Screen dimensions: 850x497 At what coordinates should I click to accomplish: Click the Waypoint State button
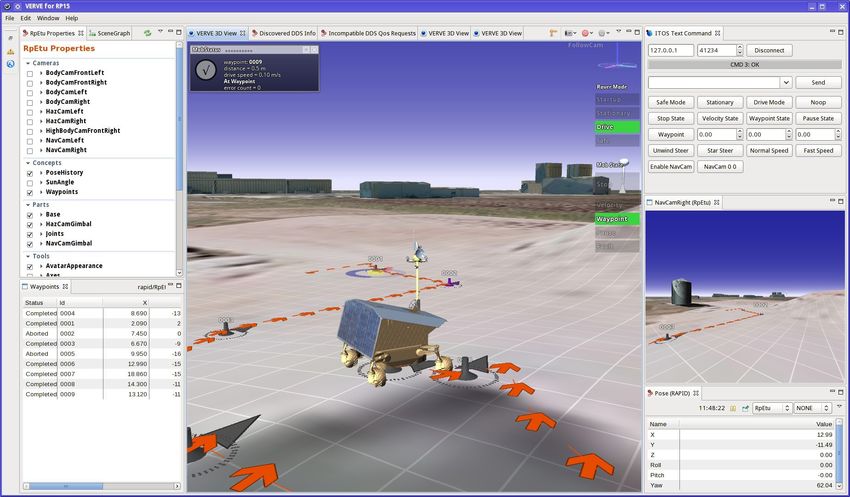point(769,119)
